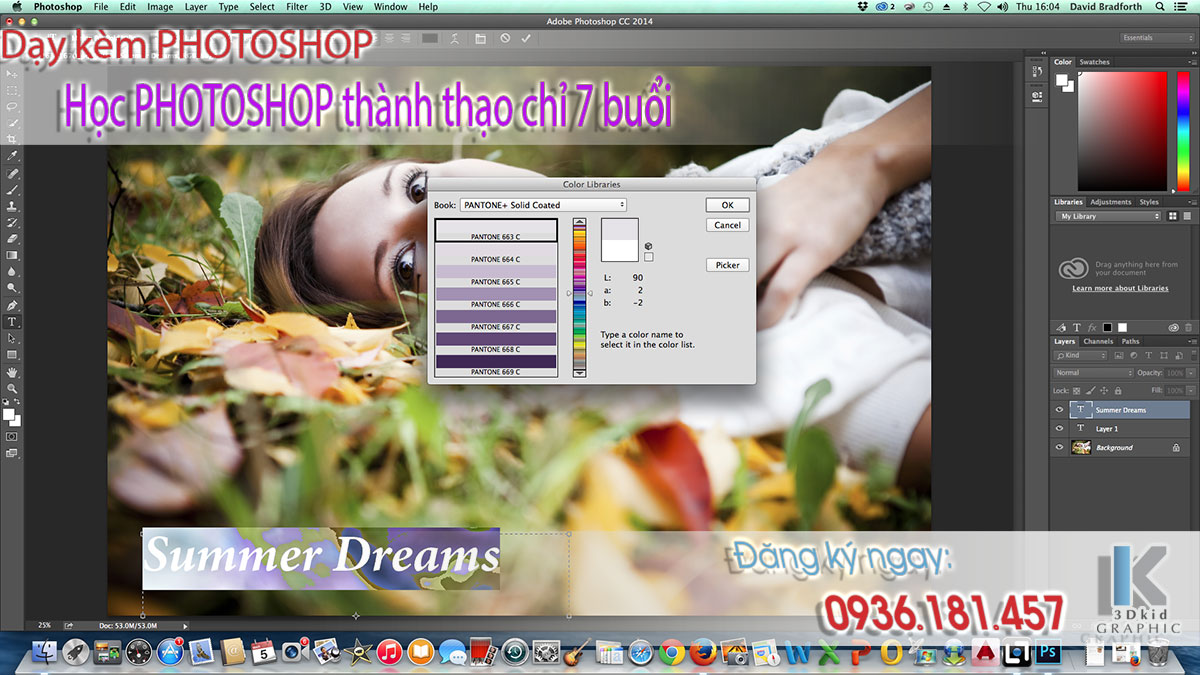Select the Pen tool

pyautogui.click(x=12, y=305)
